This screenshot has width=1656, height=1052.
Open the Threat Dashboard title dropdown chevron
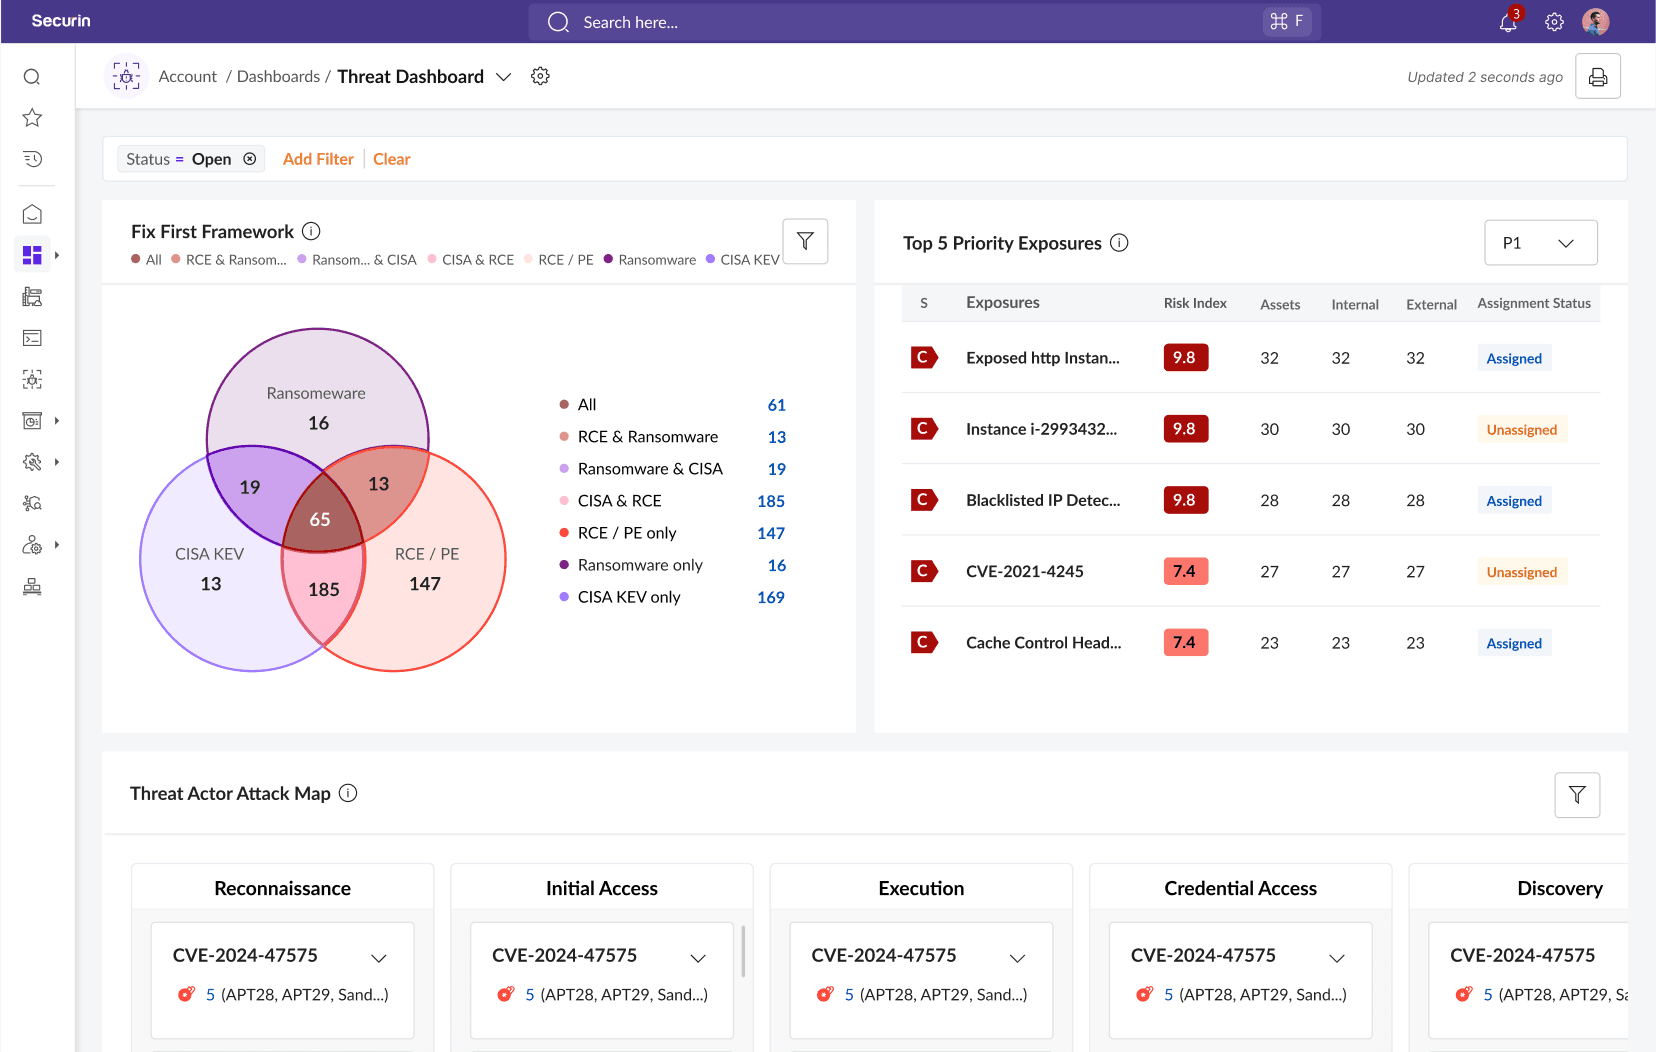tap(504, 76)
